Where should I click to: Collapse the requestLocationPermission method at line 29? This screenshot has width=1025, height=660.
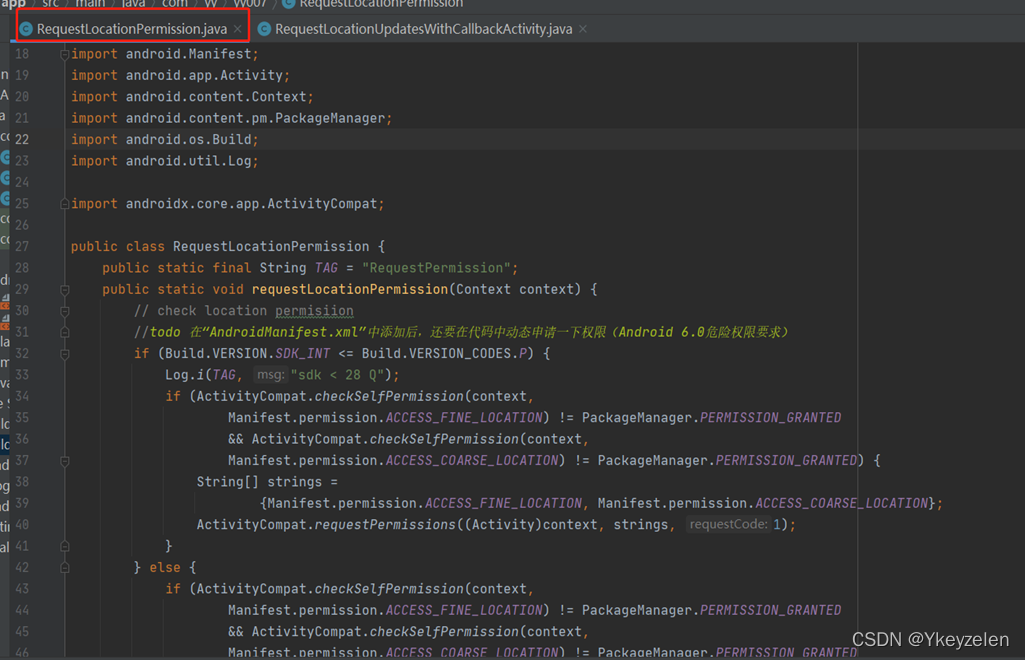(65, 289)
